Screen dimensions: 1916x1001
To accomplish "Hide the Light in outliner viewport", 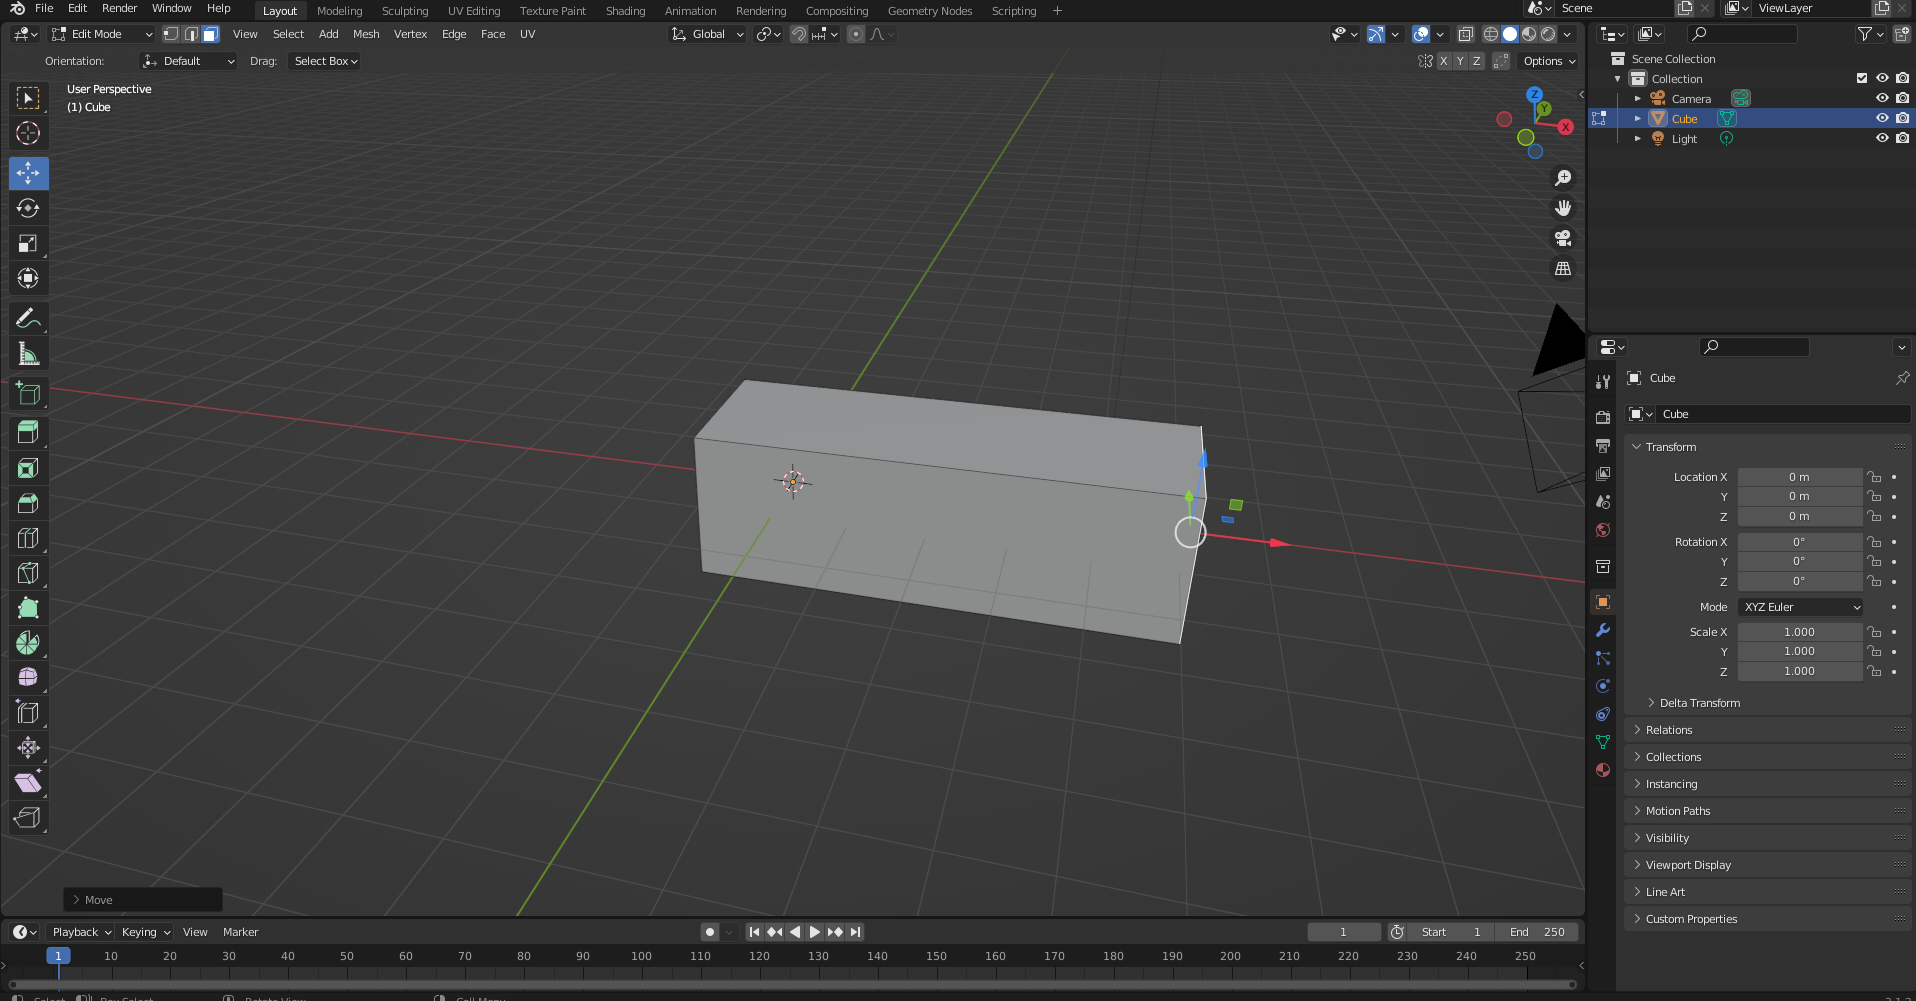I will (1882, 138).
